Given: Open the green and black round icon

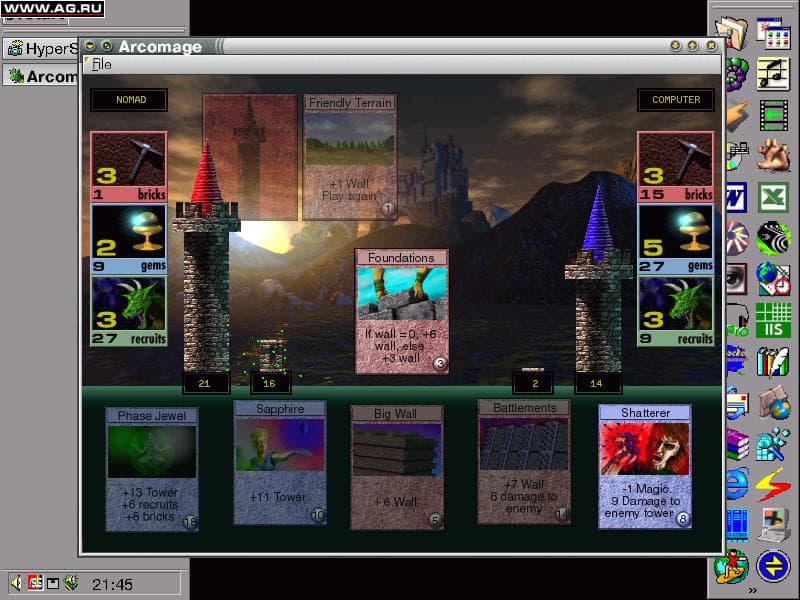Looking at the screenshot, I should point(773,238).
